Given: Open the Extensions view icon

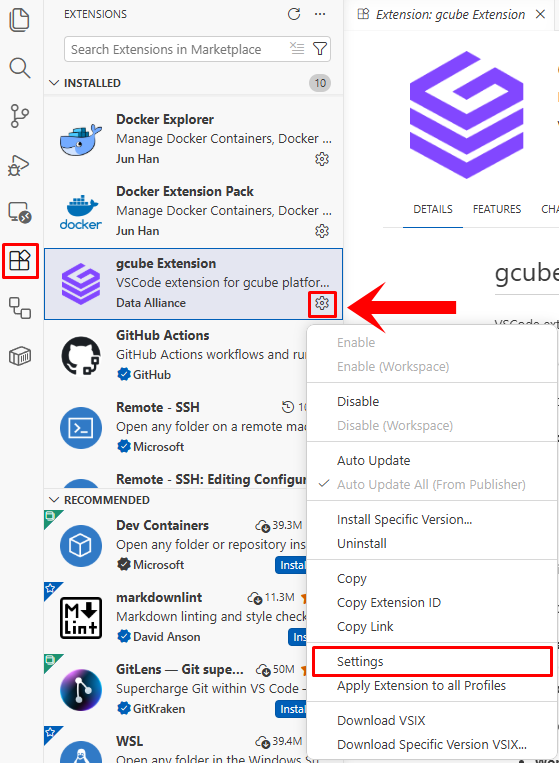Looking at the screenshot, I should [20, 261].
